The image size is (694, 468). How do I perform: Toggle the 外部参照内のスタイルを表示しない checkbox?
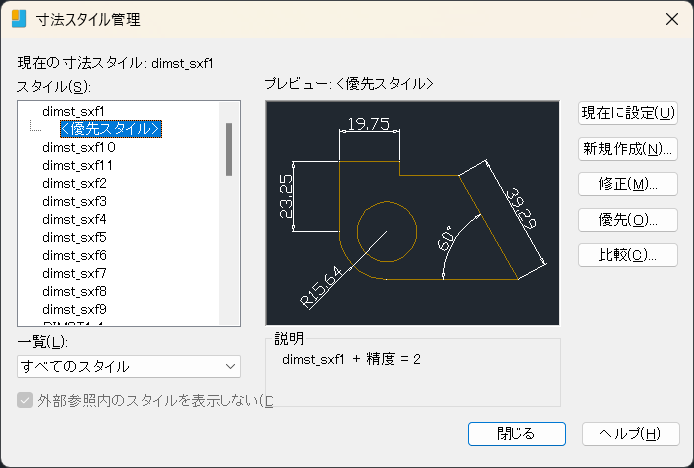click(x=25, y=401)
